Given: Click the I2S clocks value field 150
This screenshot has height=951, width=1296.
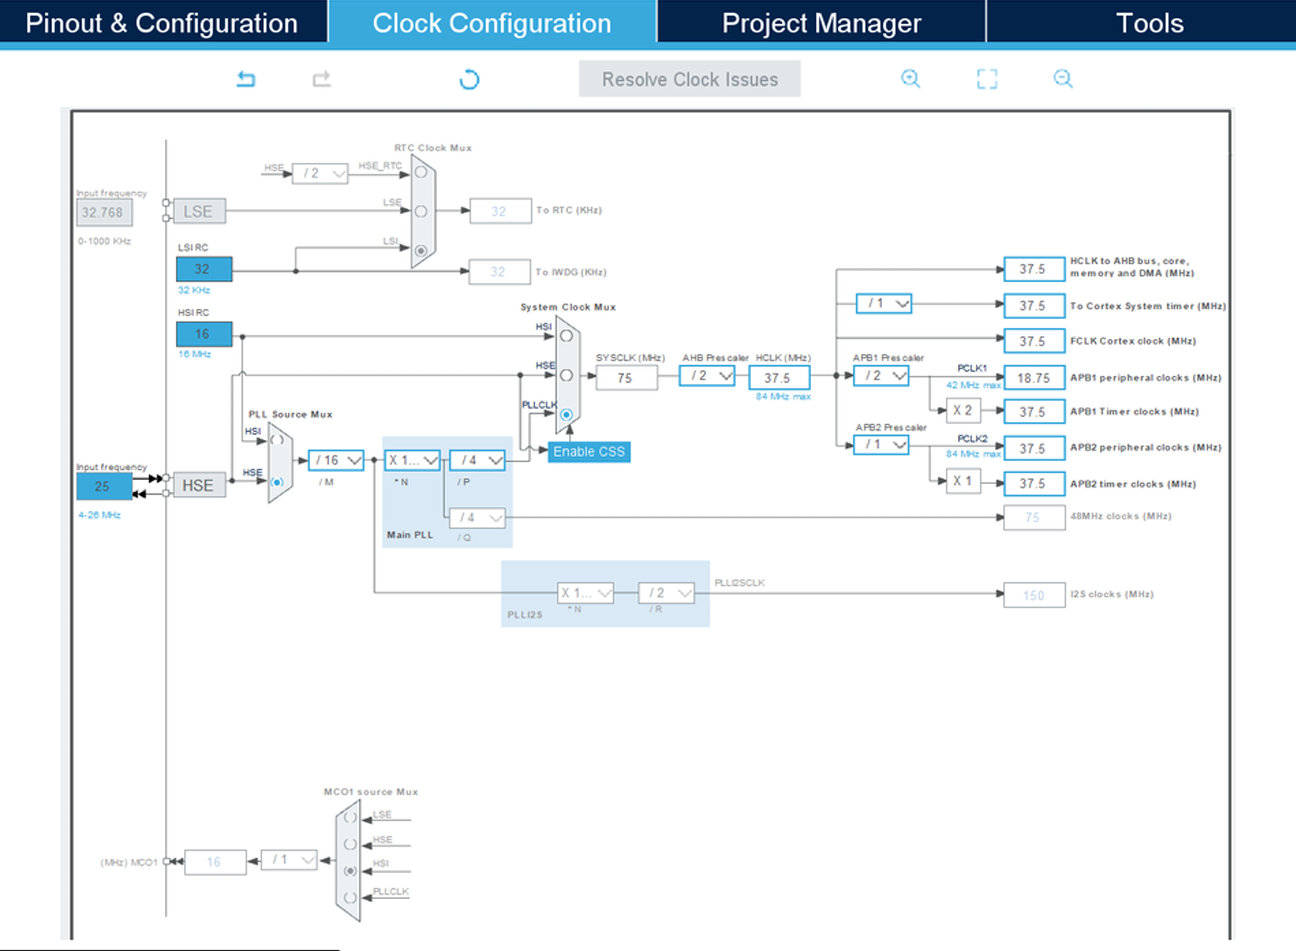Looking at the screenshot, I should pyautogui.click(x=1034, y=595).
